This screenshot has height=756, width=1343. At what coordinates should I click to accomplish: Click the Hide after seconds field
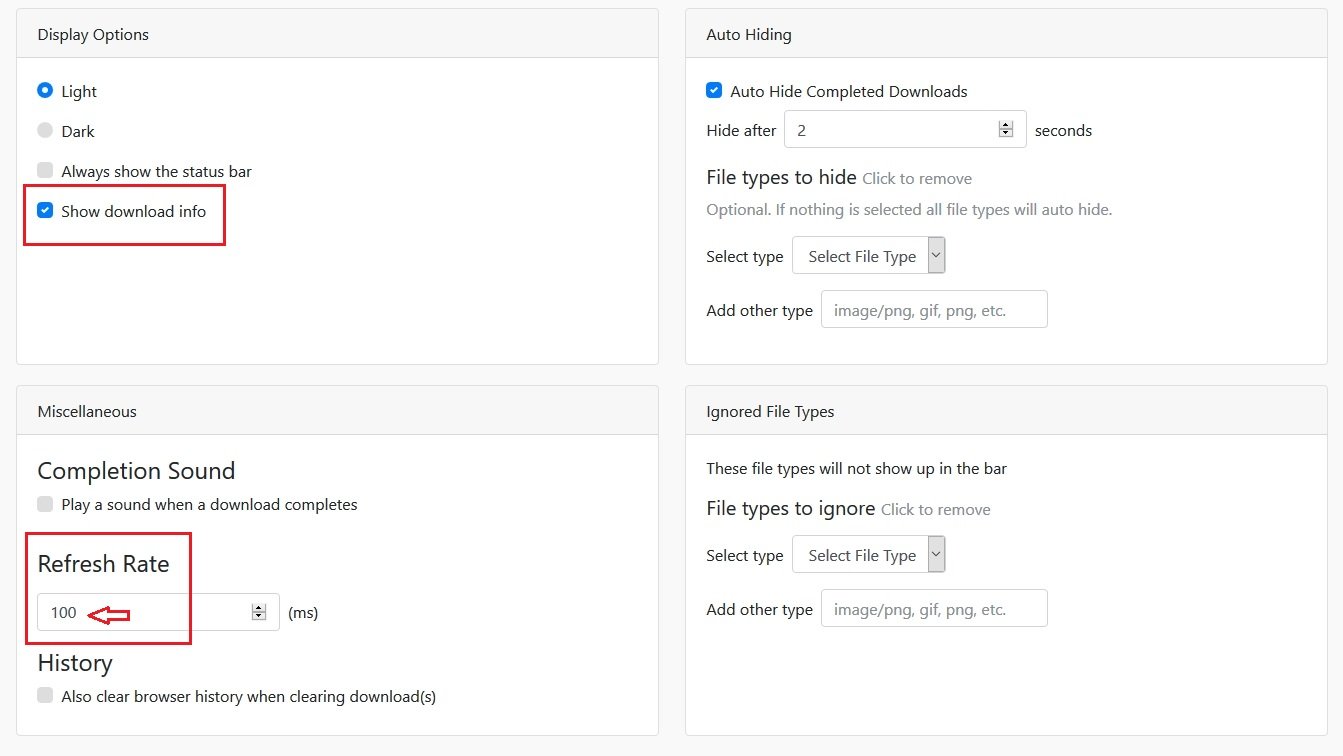[x=890, y=130]
